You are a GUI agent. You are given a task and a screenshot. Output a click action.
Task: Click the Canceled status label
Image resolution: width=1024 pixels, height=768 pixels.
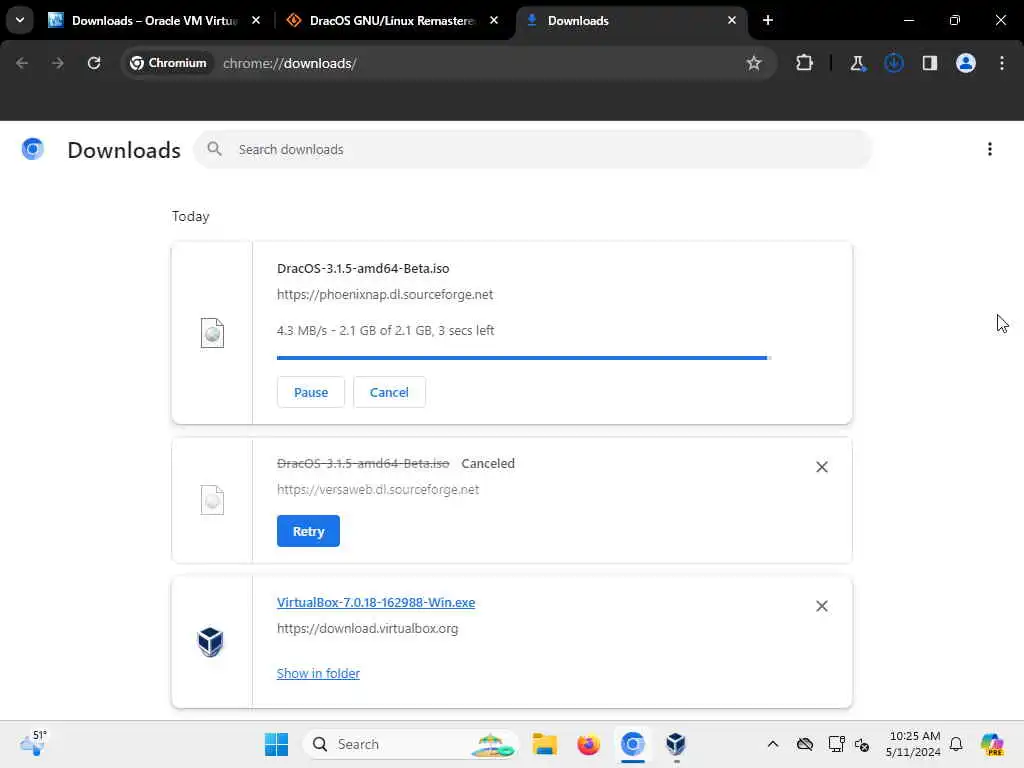point(488,464)
